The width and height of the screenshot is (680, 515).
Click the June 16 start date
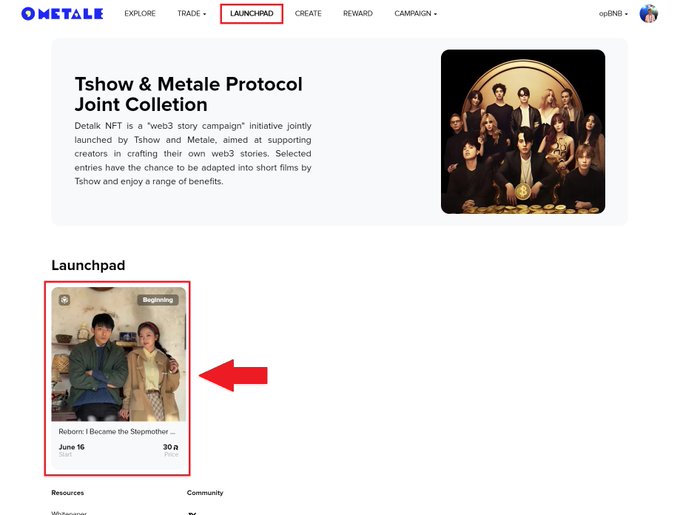[x=72, y=447]
